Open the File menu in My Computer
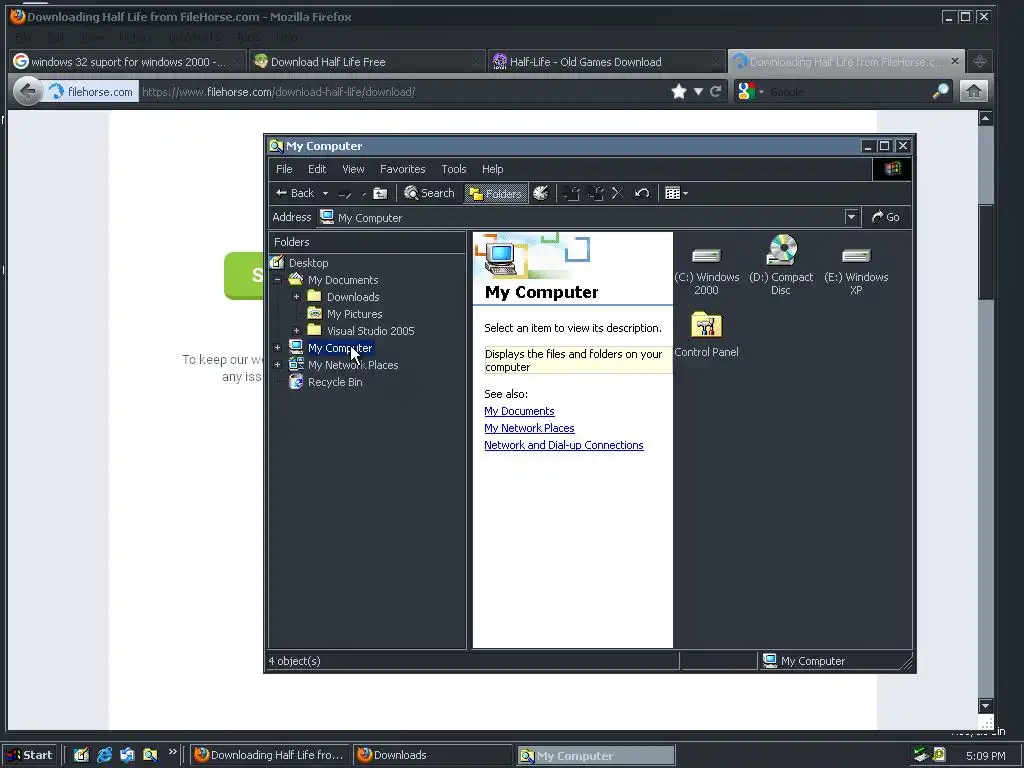This screenshot has width=1024, height=768. point(284,169)
